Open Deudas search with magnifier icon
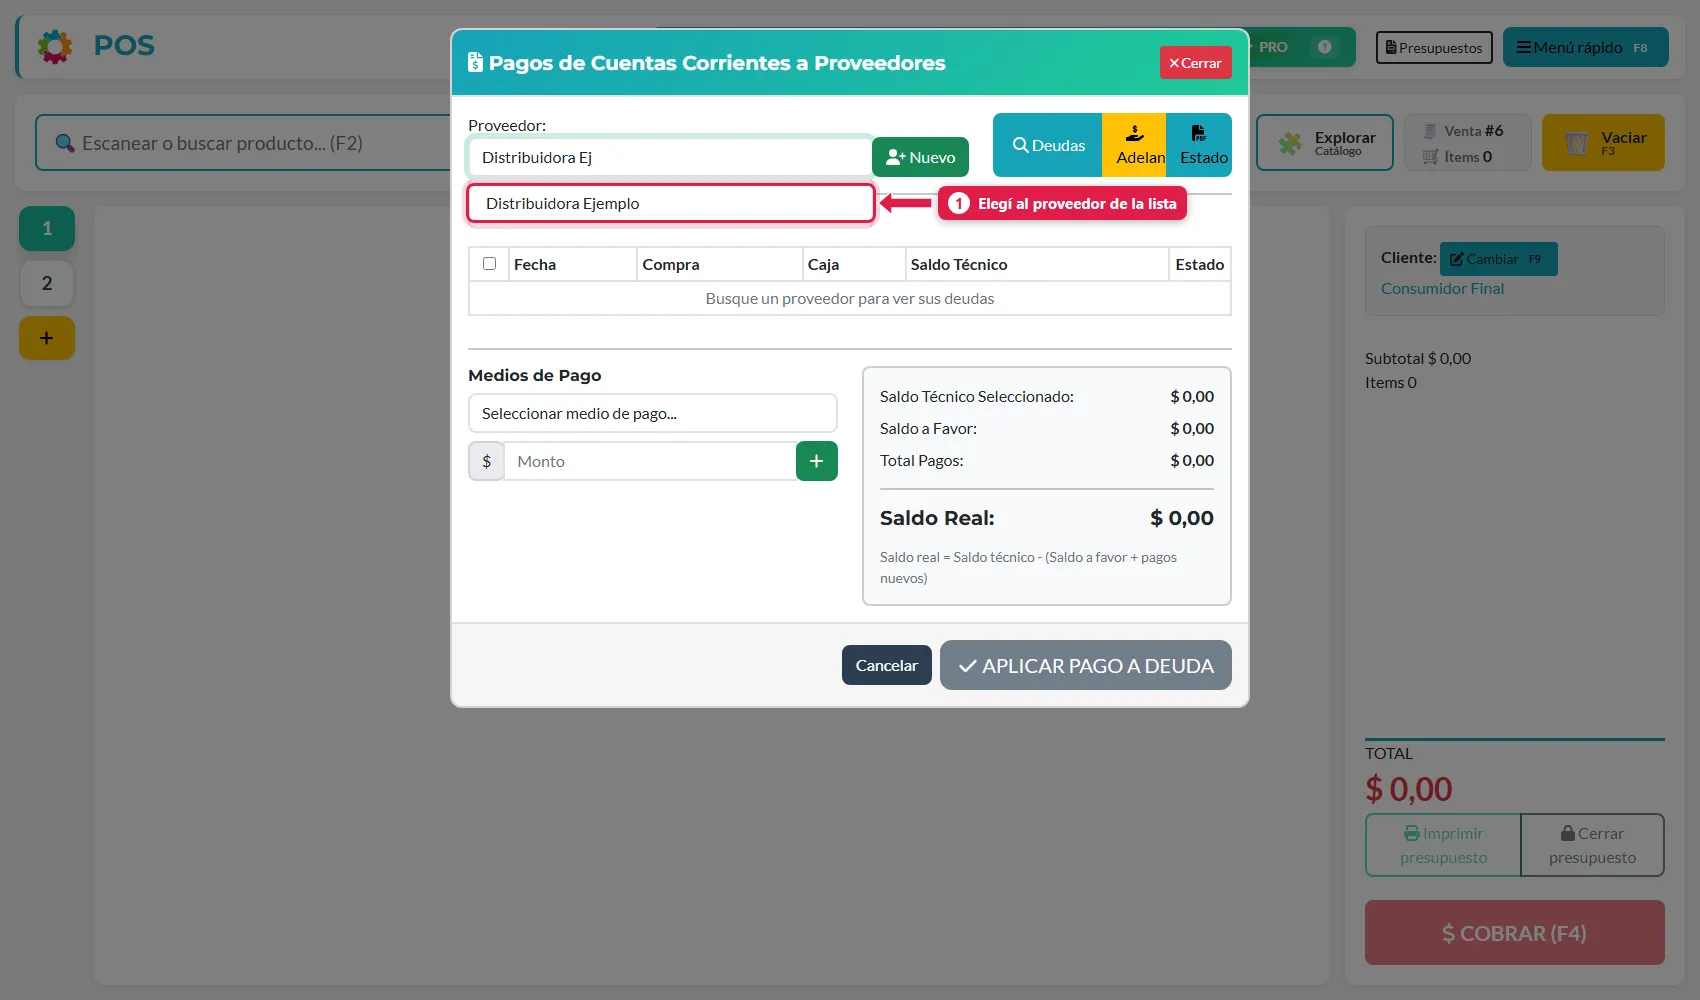1700x1000 pixels. pyautogui.click(x=1048, y=145)
